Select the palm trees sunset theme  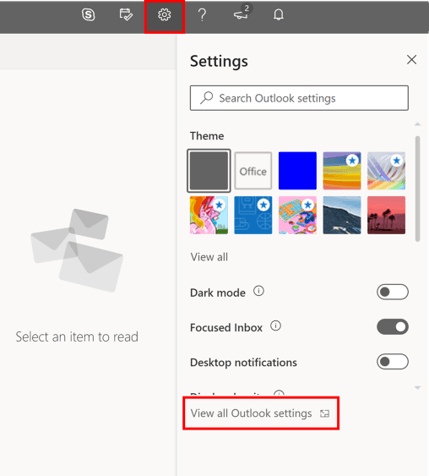tap(386, 215)
